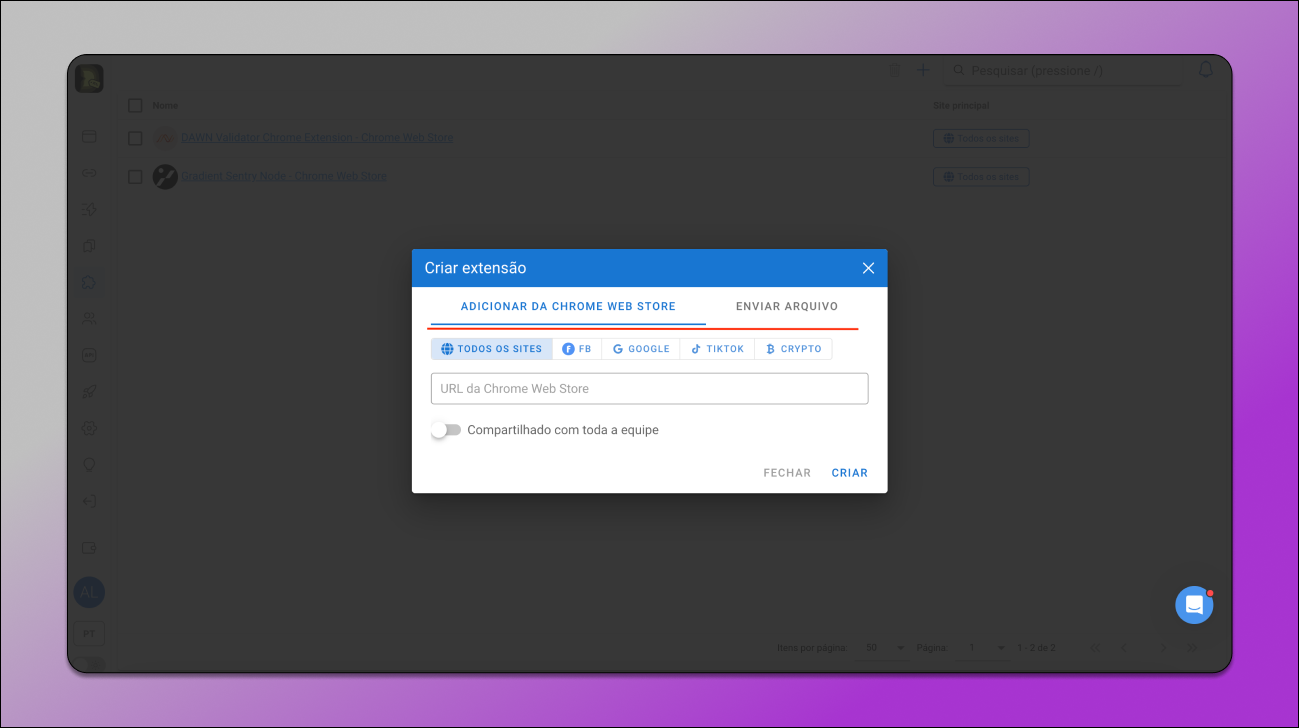Click the Site principal column header
Screen dimensions: 1299x728
tap(961, 105)
